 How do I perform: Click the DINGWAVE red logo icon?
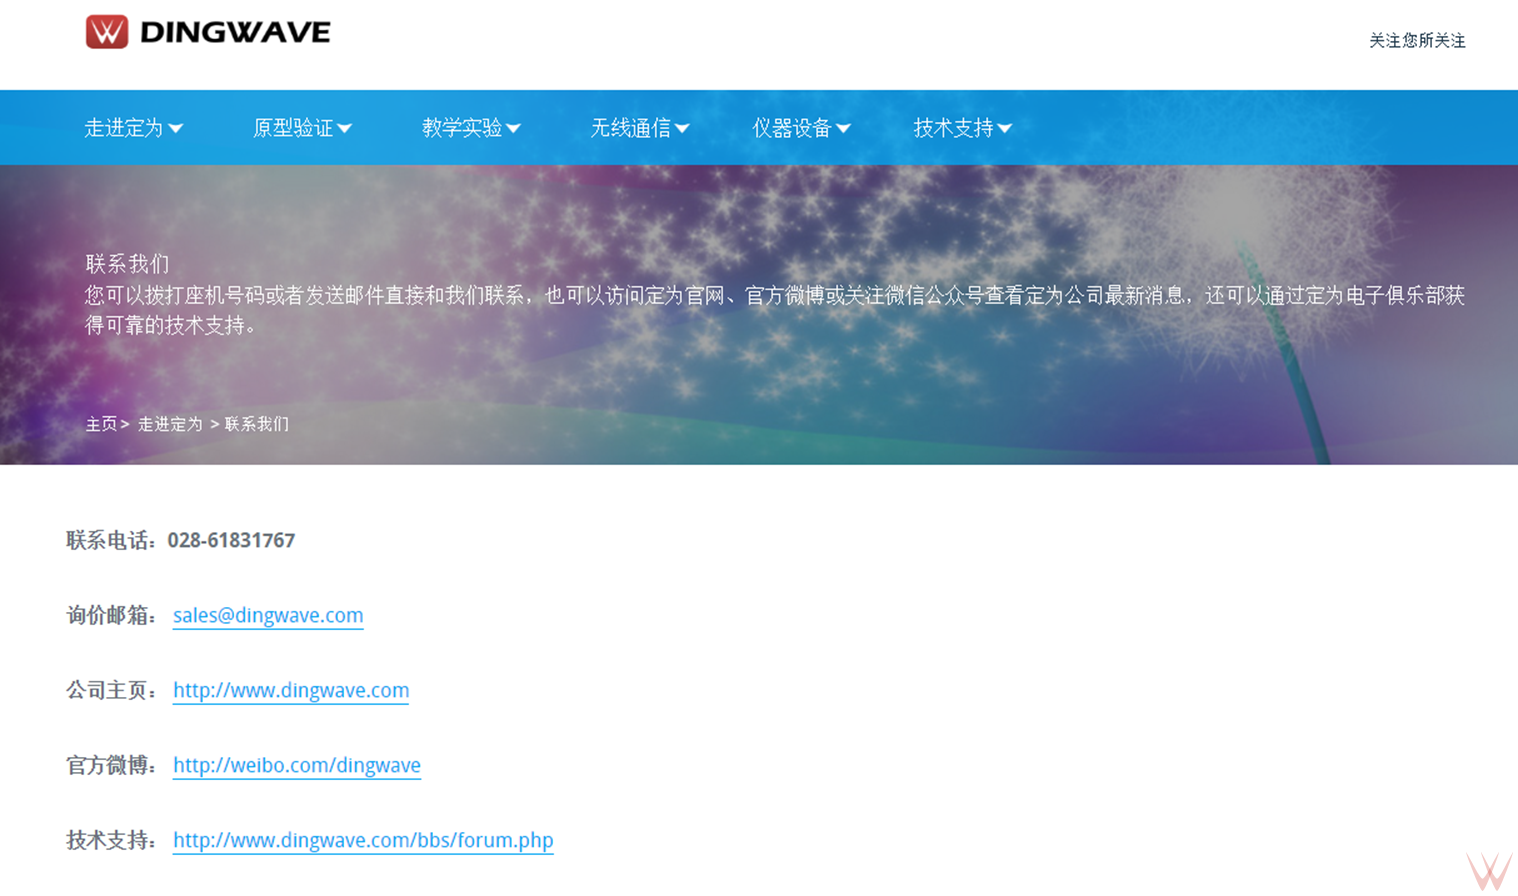(107, 32)
